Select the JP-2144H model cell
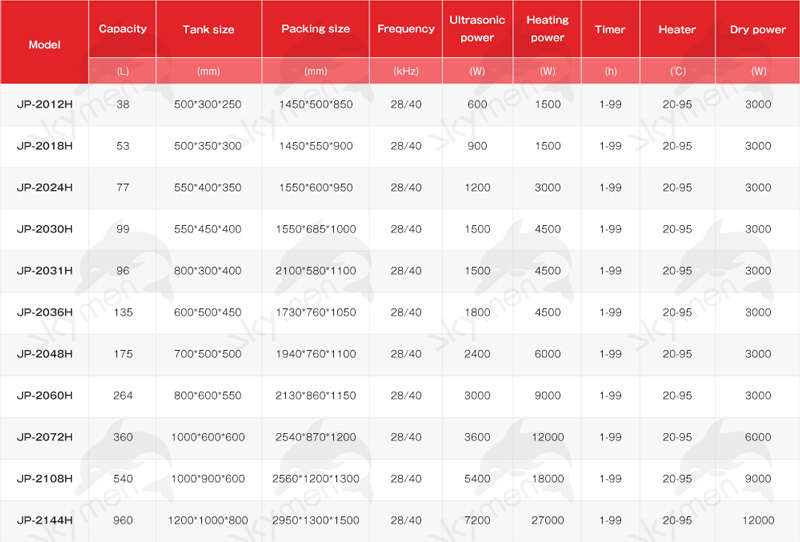Image resolution: width=800 pixels, height=542 pixels. coord(44,520)
